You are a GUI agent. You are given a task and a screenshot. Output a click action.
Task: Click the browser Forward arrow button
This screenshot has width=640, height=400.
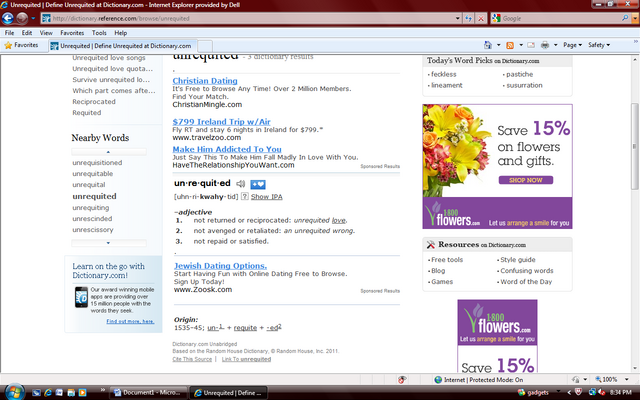click(22, 18)
